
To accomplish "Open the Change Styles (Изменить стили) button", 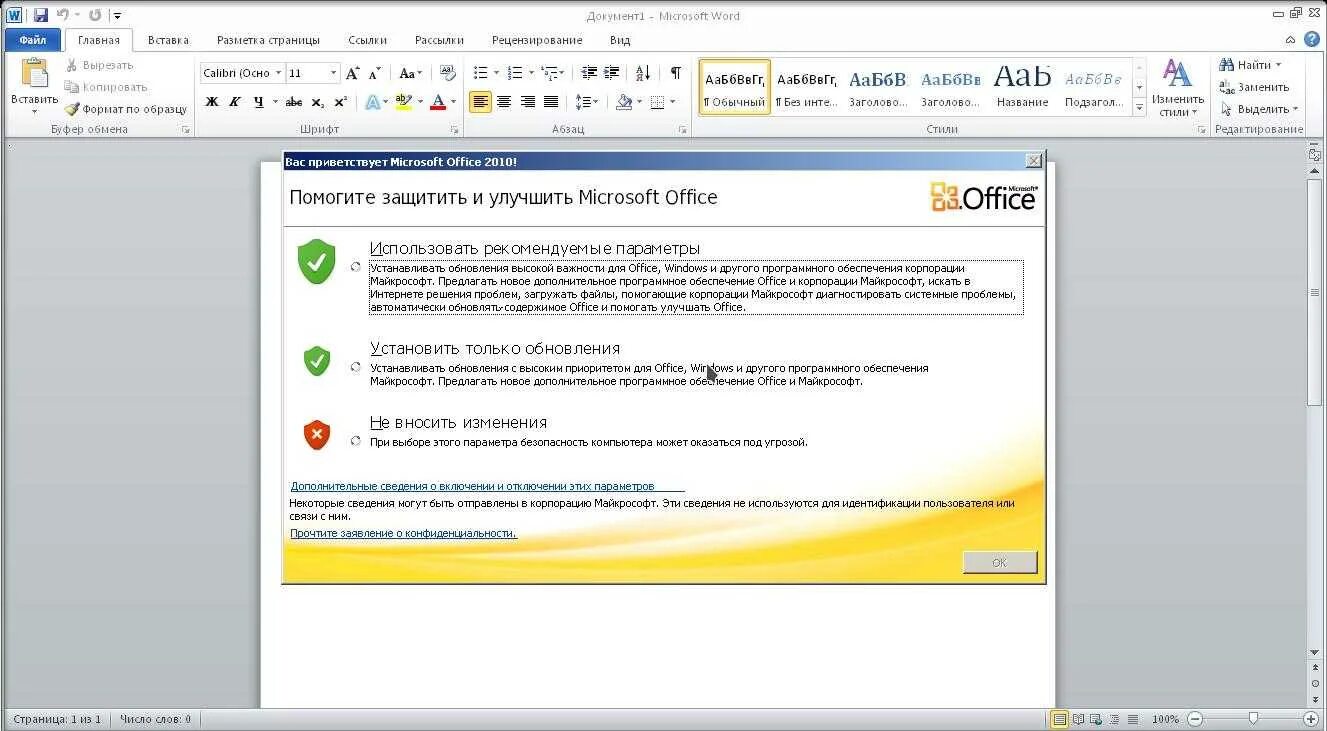I will coord(1177,88).
